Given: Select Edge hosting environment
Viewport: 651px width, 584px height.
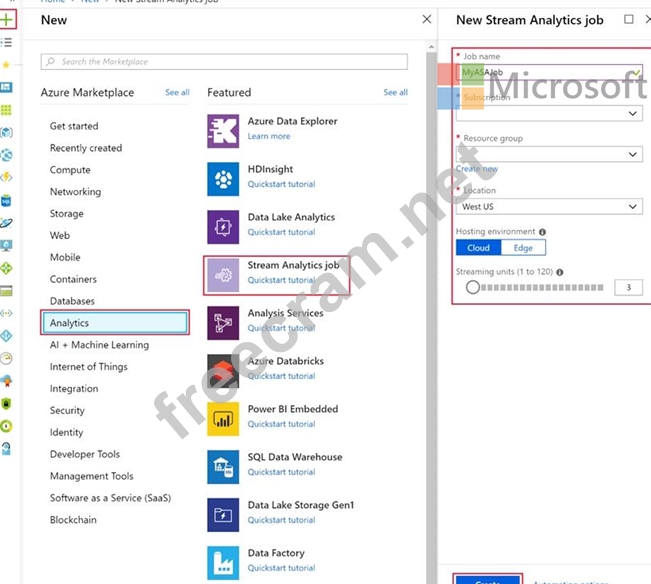Looking at the screenshot, I should 523,248.
